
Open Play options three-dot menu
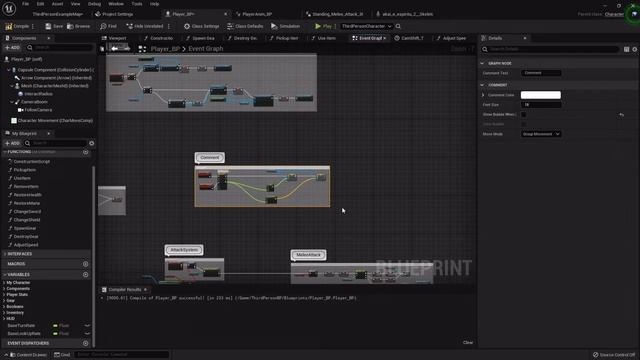(336, 26)
